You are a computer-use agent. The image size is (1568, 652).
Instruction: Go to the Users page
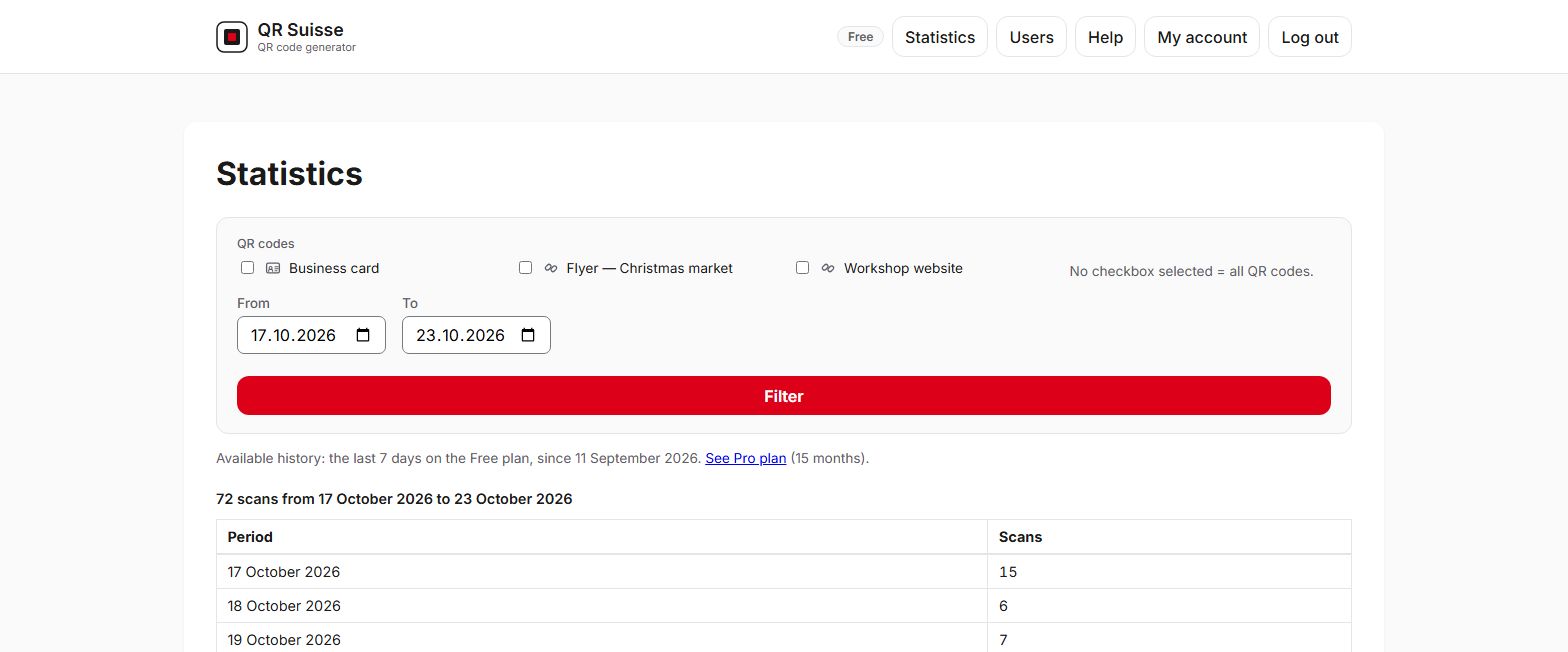click(x=1031, y=37)
